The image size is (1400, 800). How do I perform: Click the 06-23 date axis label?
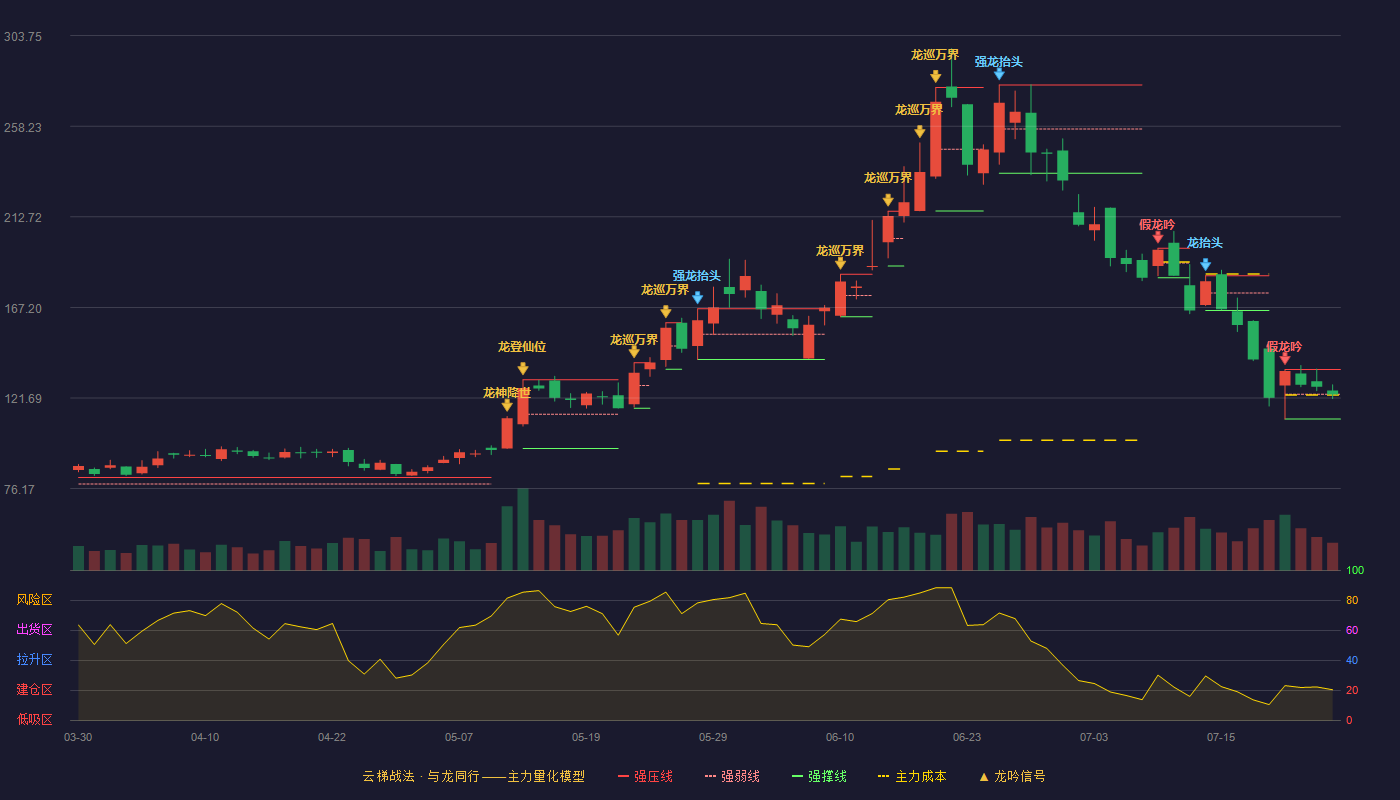click(x=967, y=737)
